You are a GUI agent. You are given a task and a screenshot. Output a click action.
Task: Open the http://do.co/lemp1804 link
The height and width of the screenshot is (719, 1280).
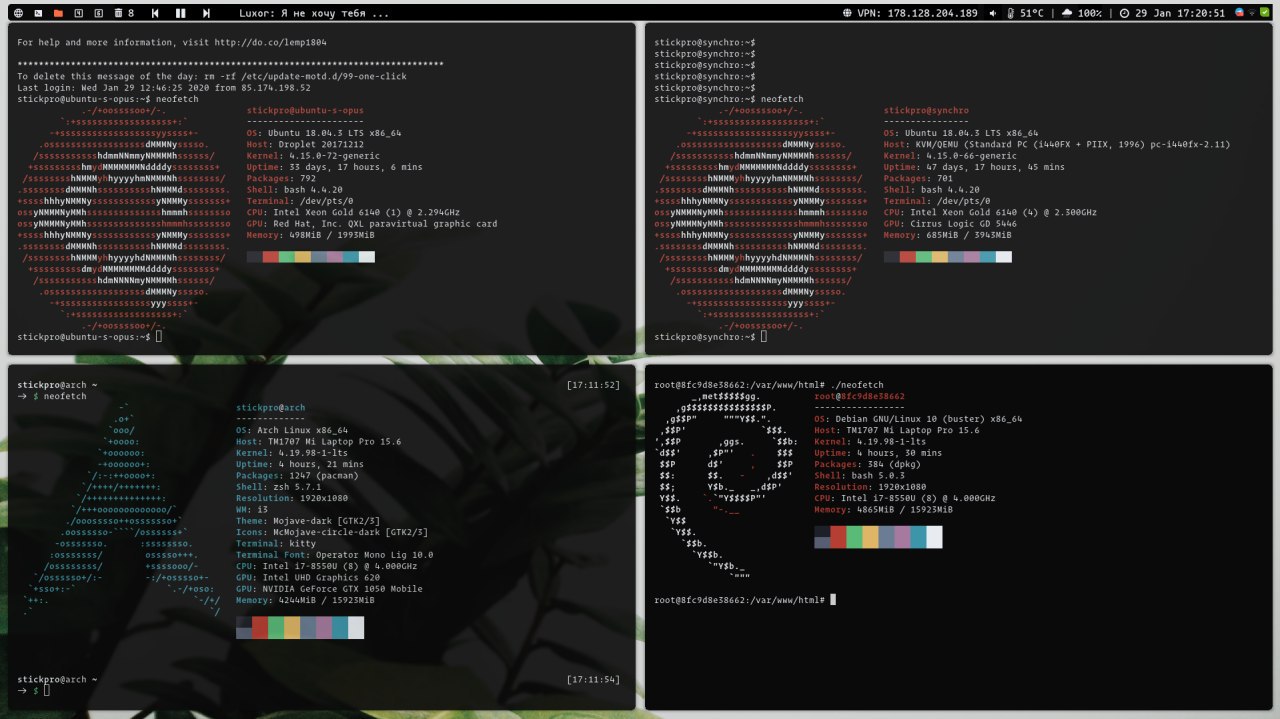click(x=270, y=43)
